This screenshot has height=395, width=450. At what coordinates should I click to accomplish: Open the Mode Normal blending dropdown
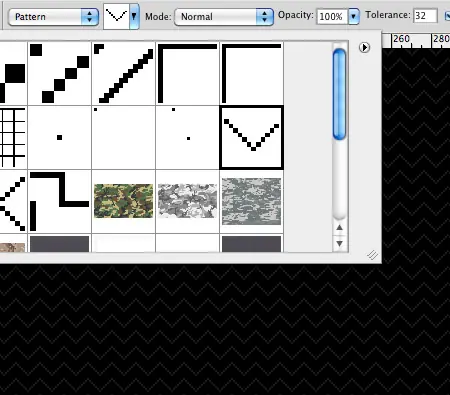click(x=224, y=17)
